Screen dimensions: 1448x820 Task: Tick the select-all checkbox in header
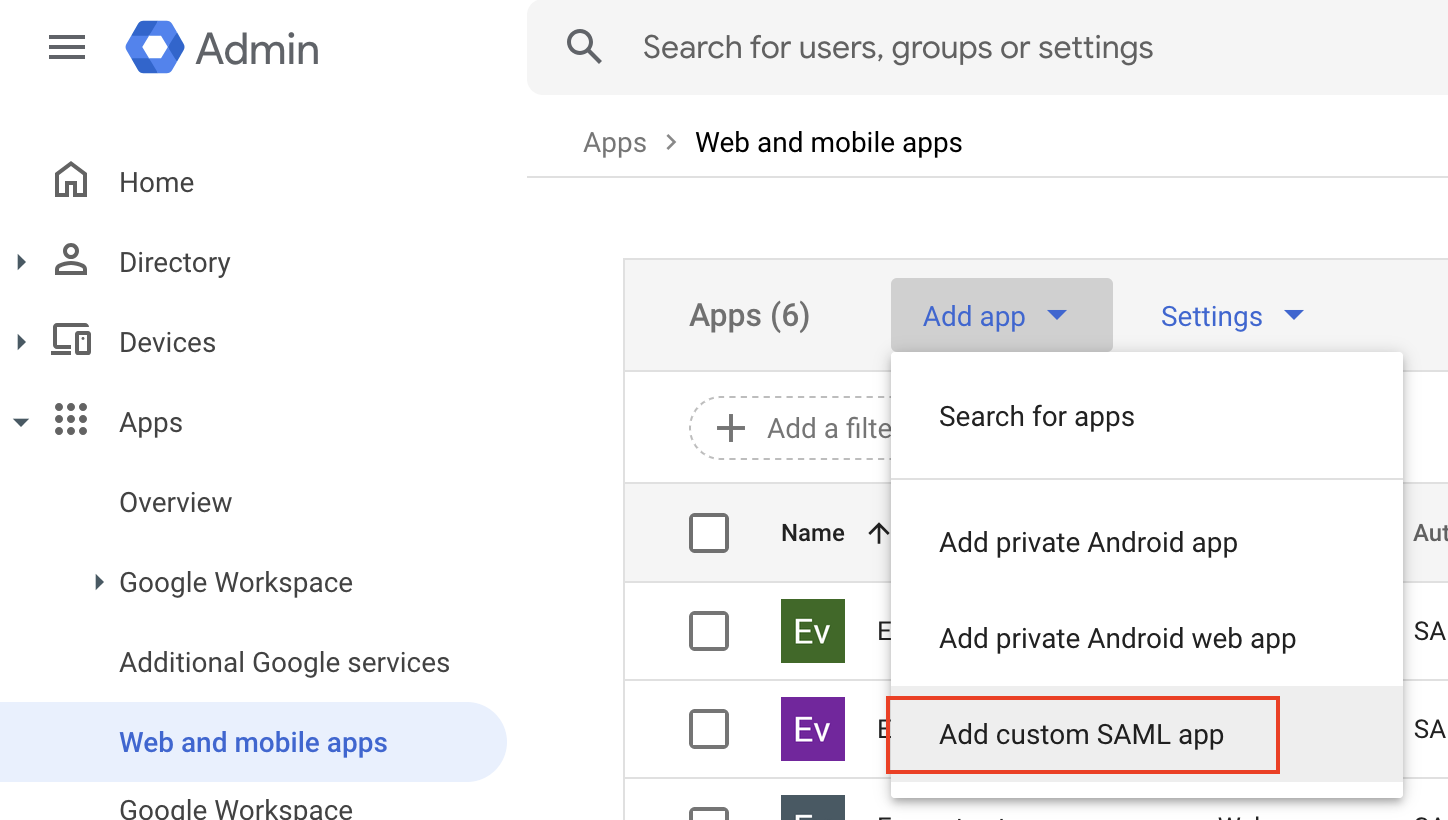tap(709, 533)
